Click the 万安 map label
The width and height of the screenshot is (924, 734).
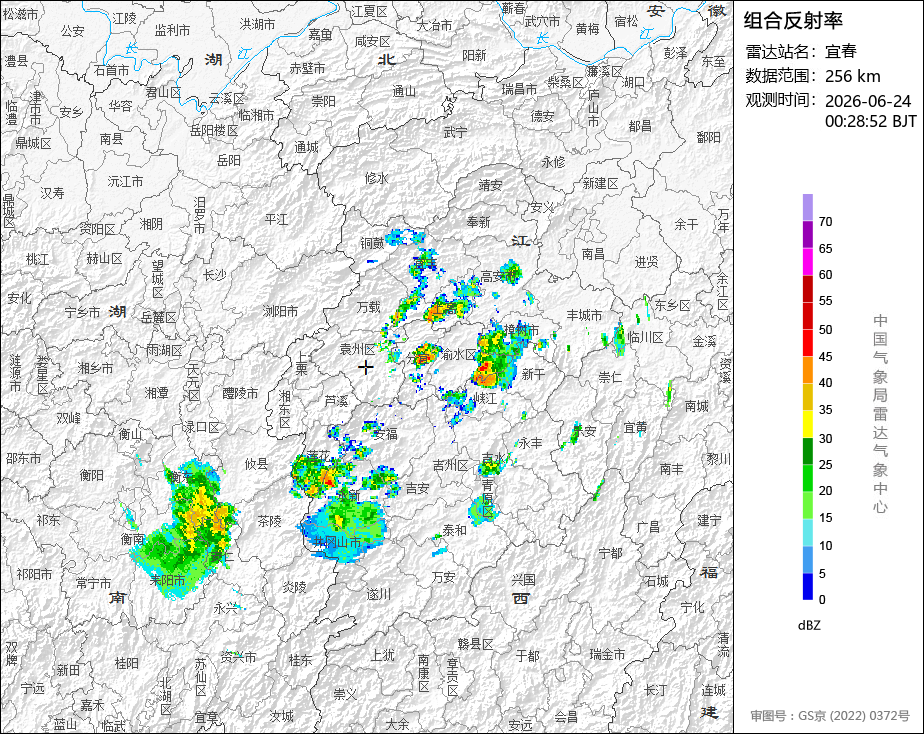click(443, 577)
